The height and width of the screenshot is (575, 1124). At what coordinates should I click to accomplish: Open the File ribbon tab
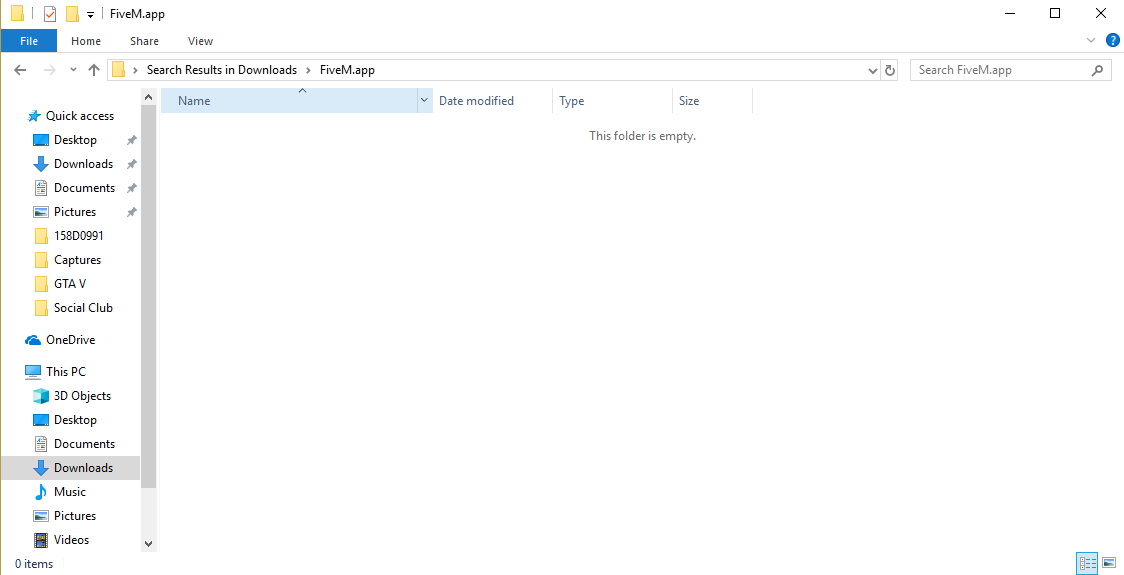(29, 41)
